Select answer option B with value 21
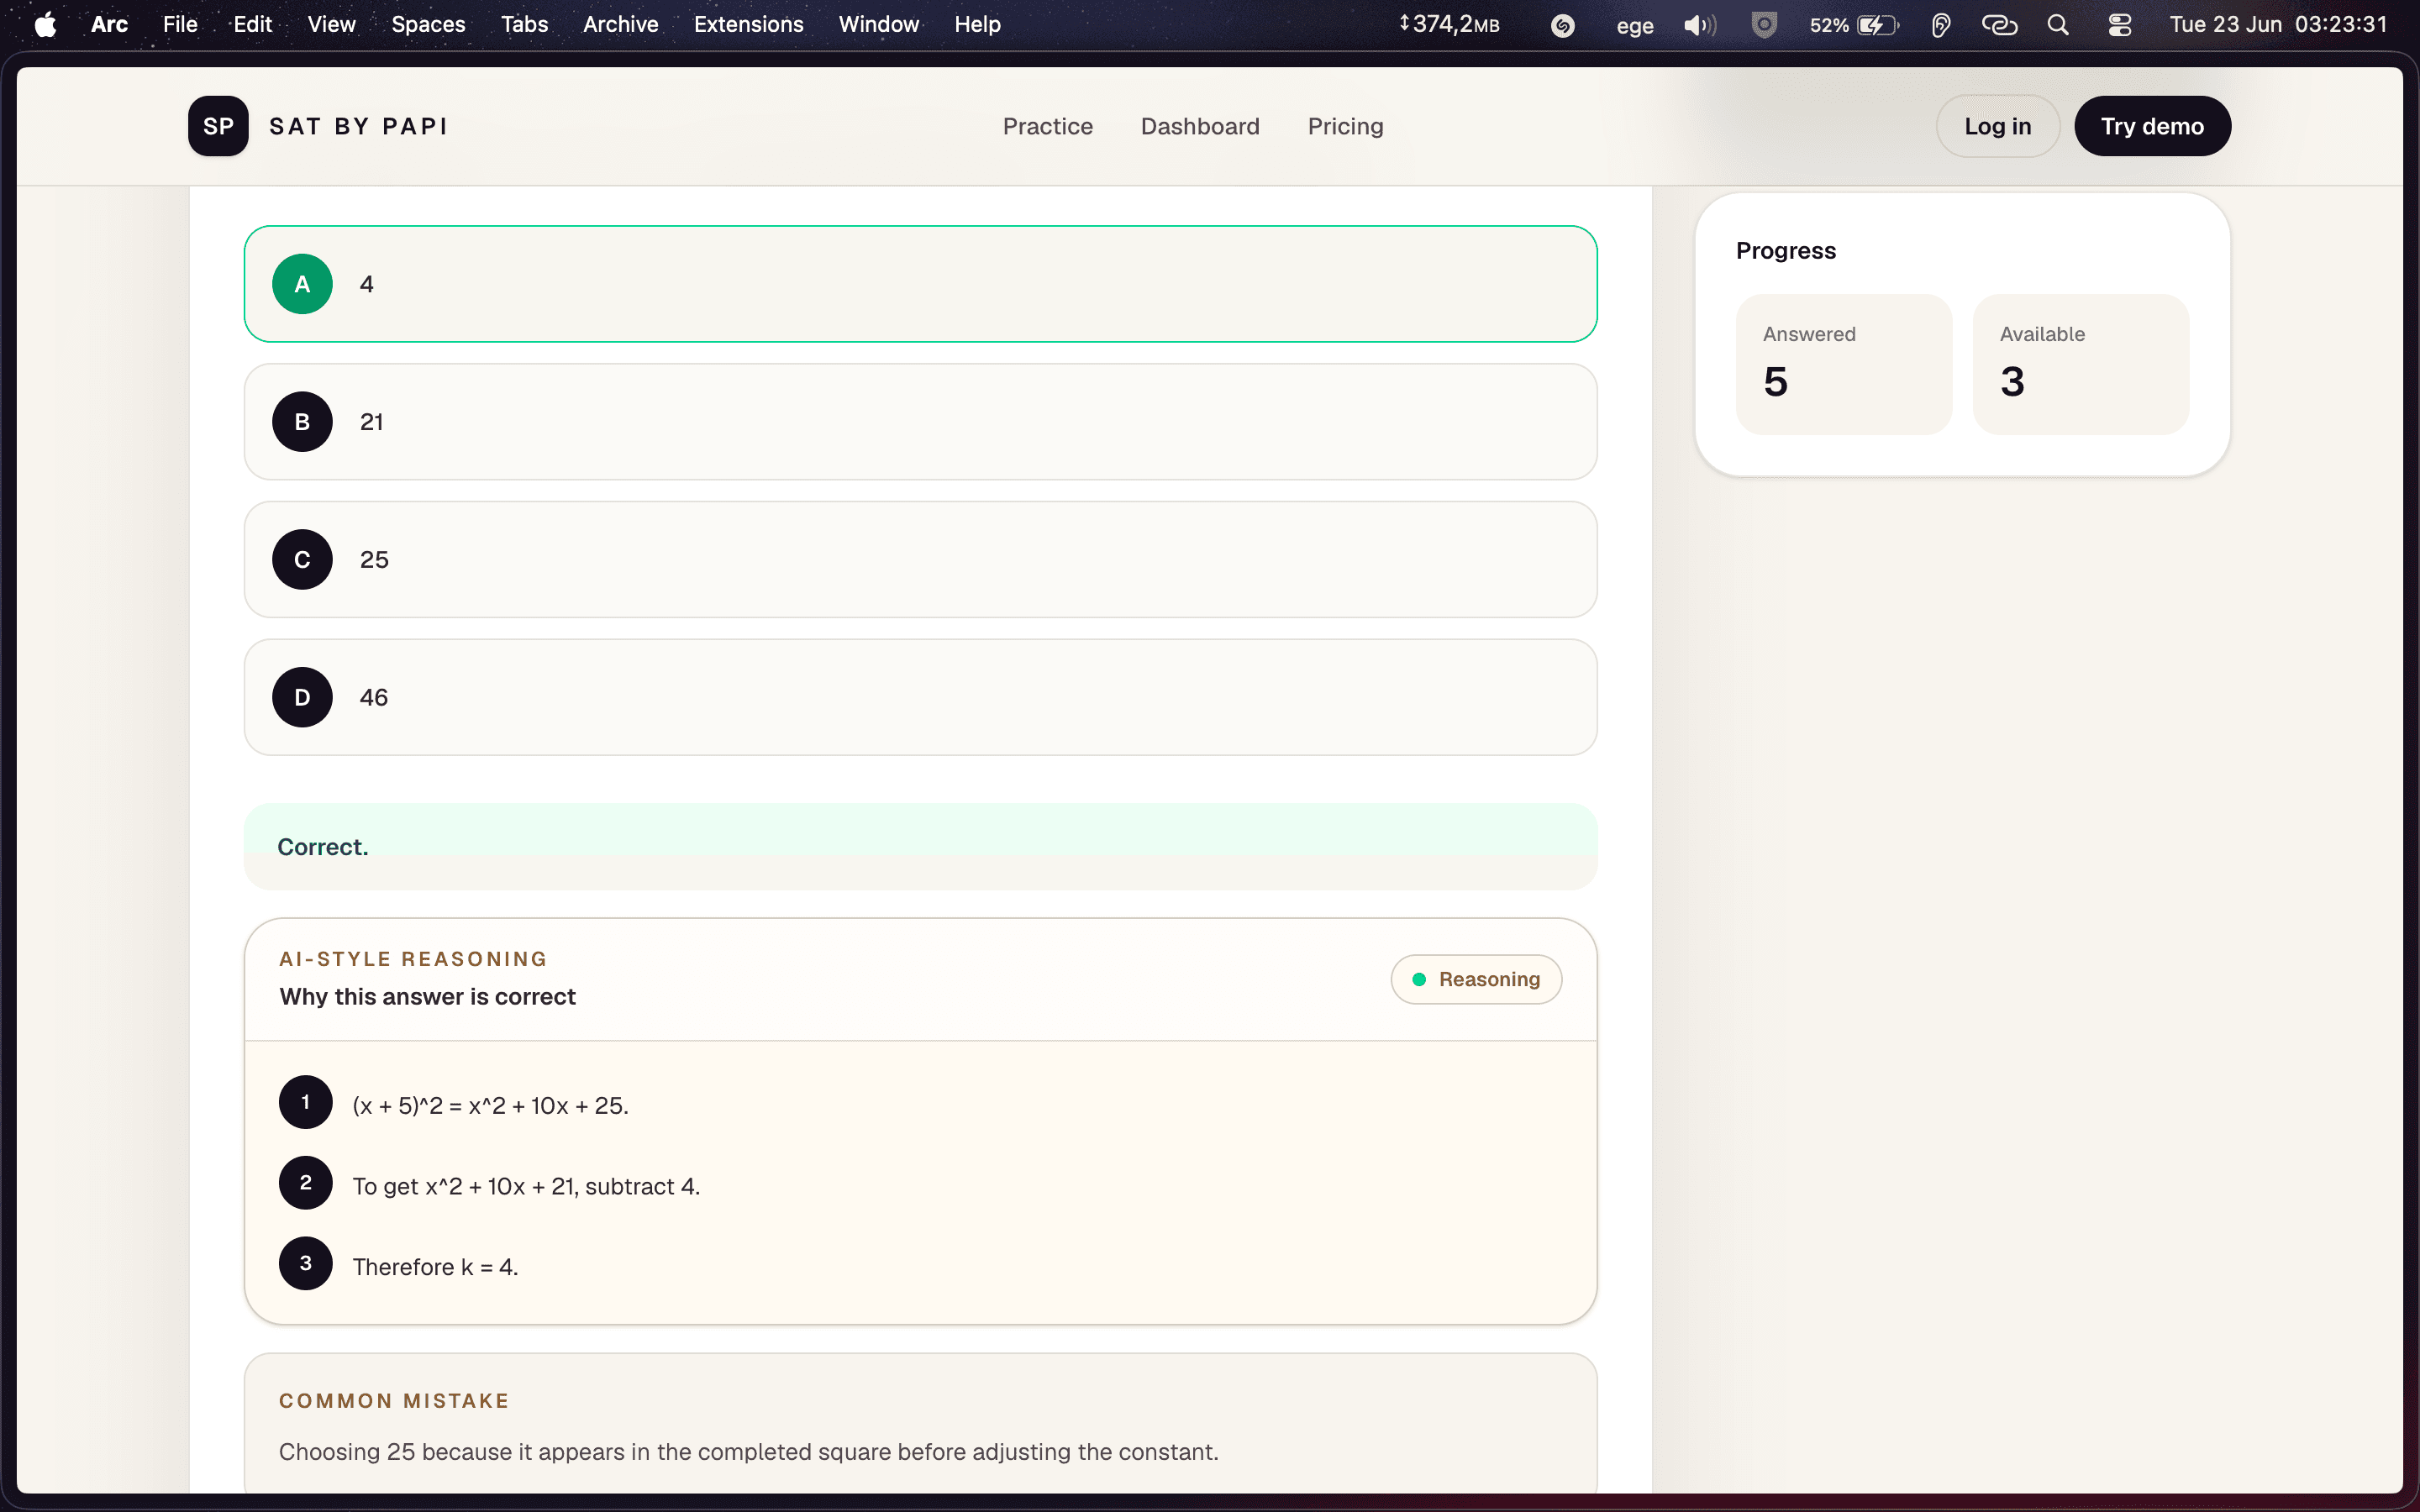This screenshot has width=2420, height=1512. (920, 422)
